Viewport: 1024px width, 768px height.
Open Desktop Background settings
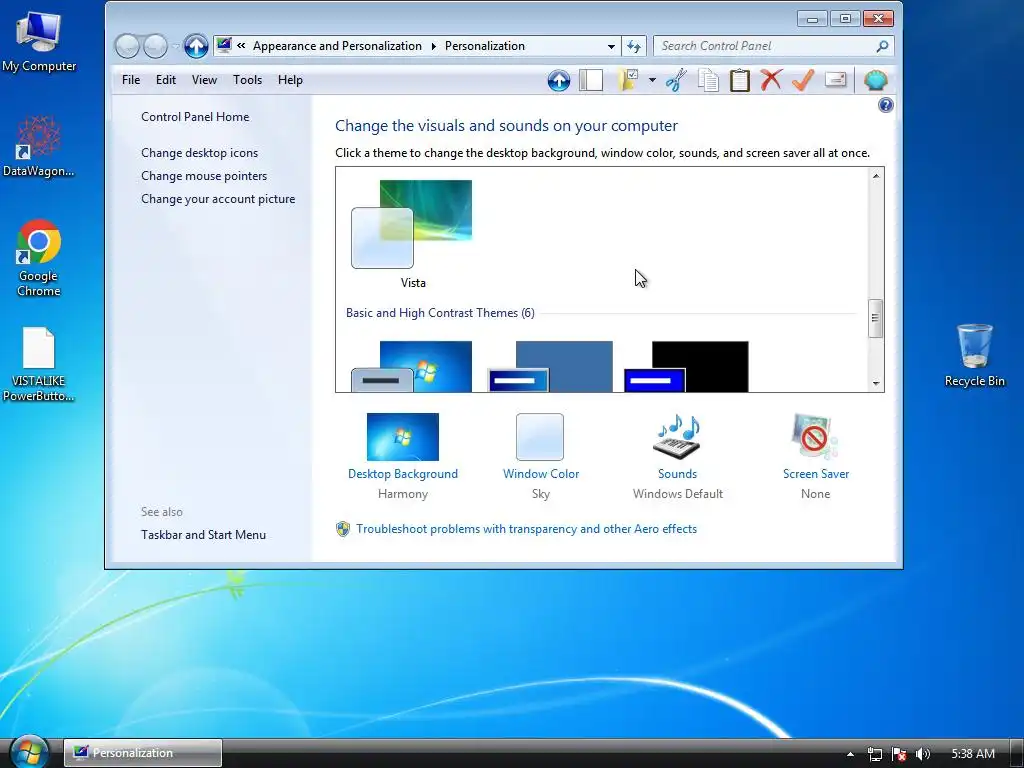click(x=402, y=437)
